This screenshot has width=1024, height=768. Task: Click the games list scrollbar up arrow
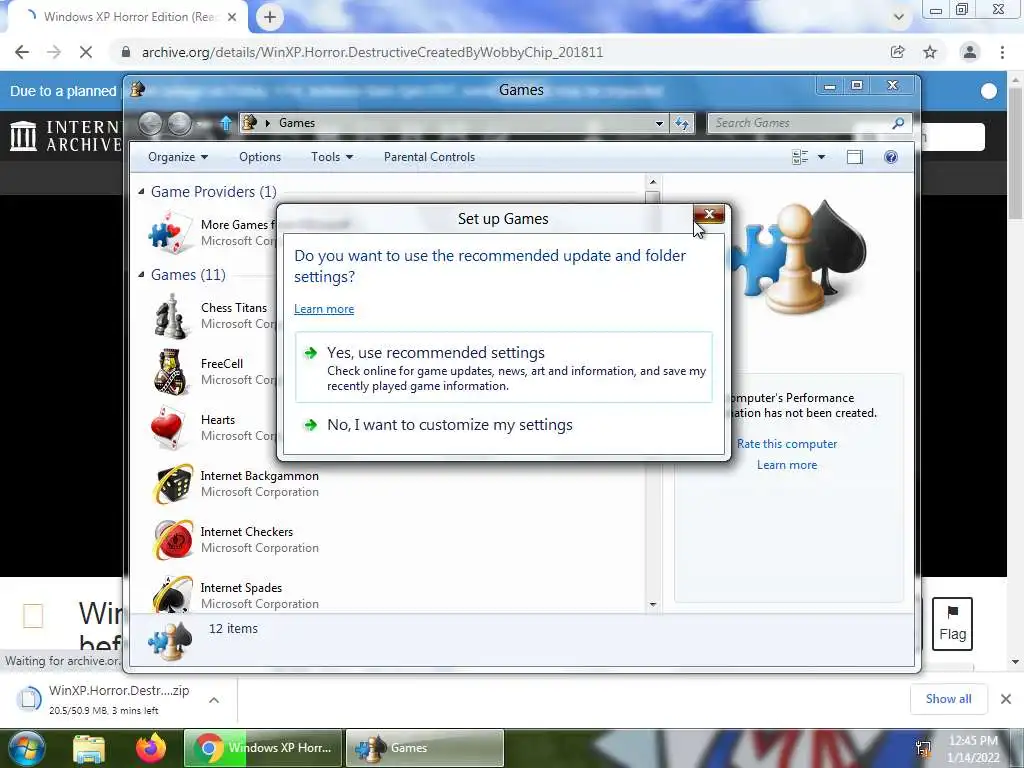pos(652,182)
